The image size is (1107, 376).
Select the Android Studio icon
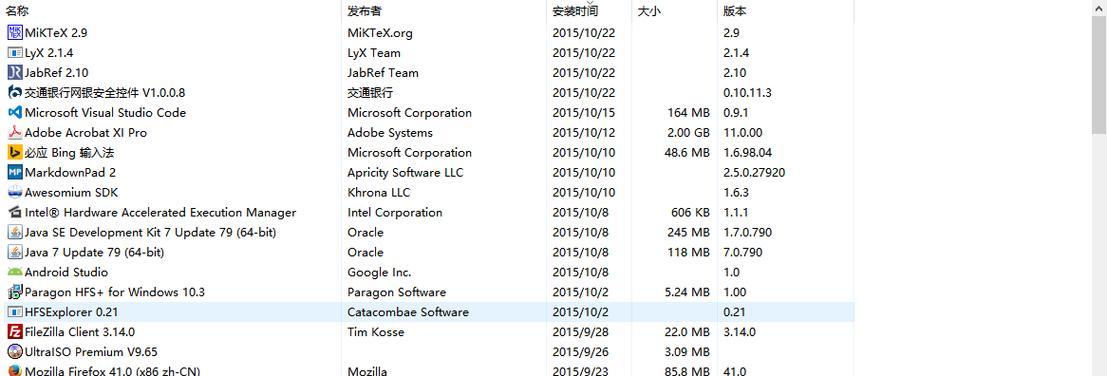(x=15, y=272)
